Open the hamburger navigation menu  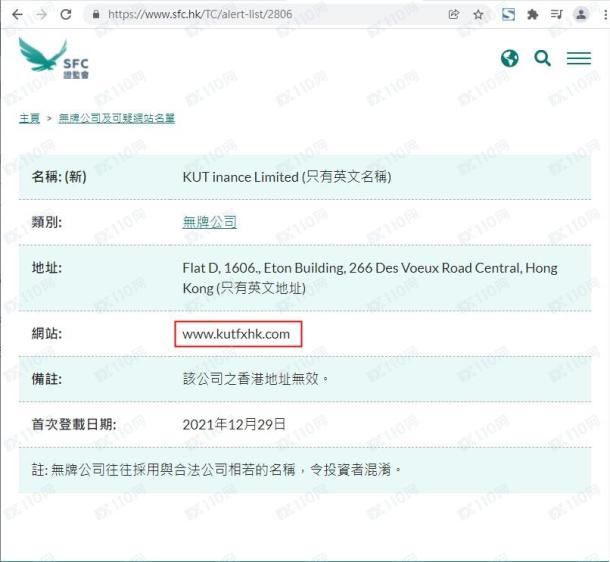578,58
